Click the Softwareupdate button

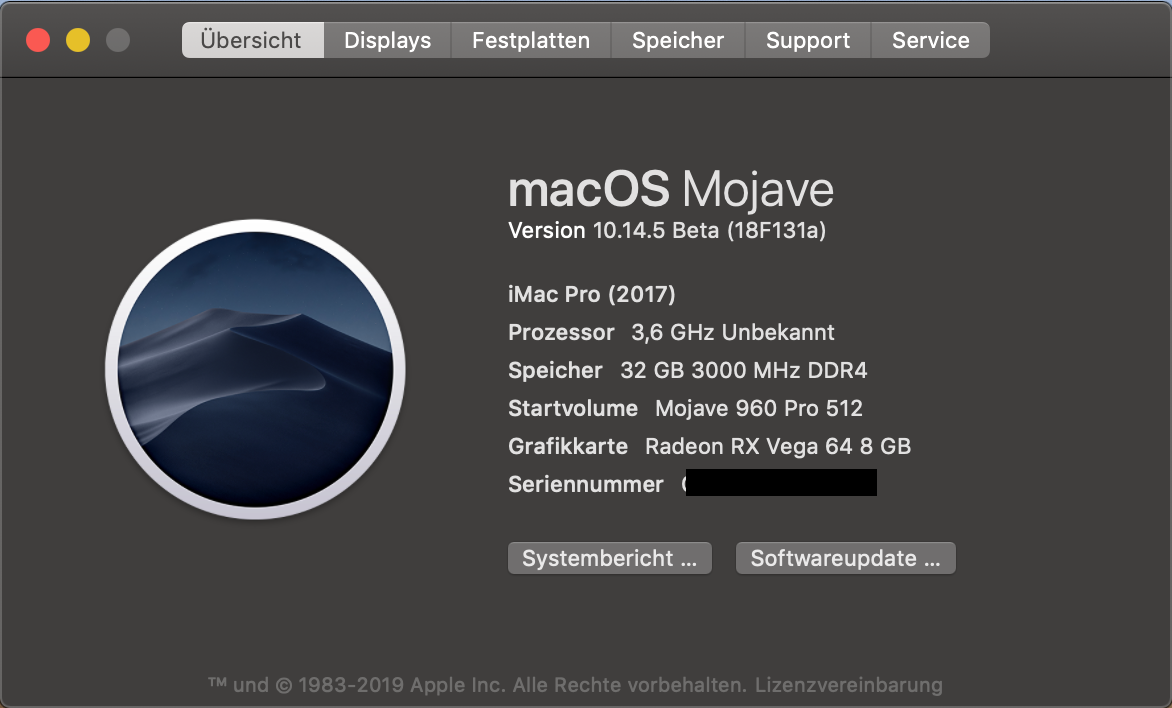click(x=845, y=558)
